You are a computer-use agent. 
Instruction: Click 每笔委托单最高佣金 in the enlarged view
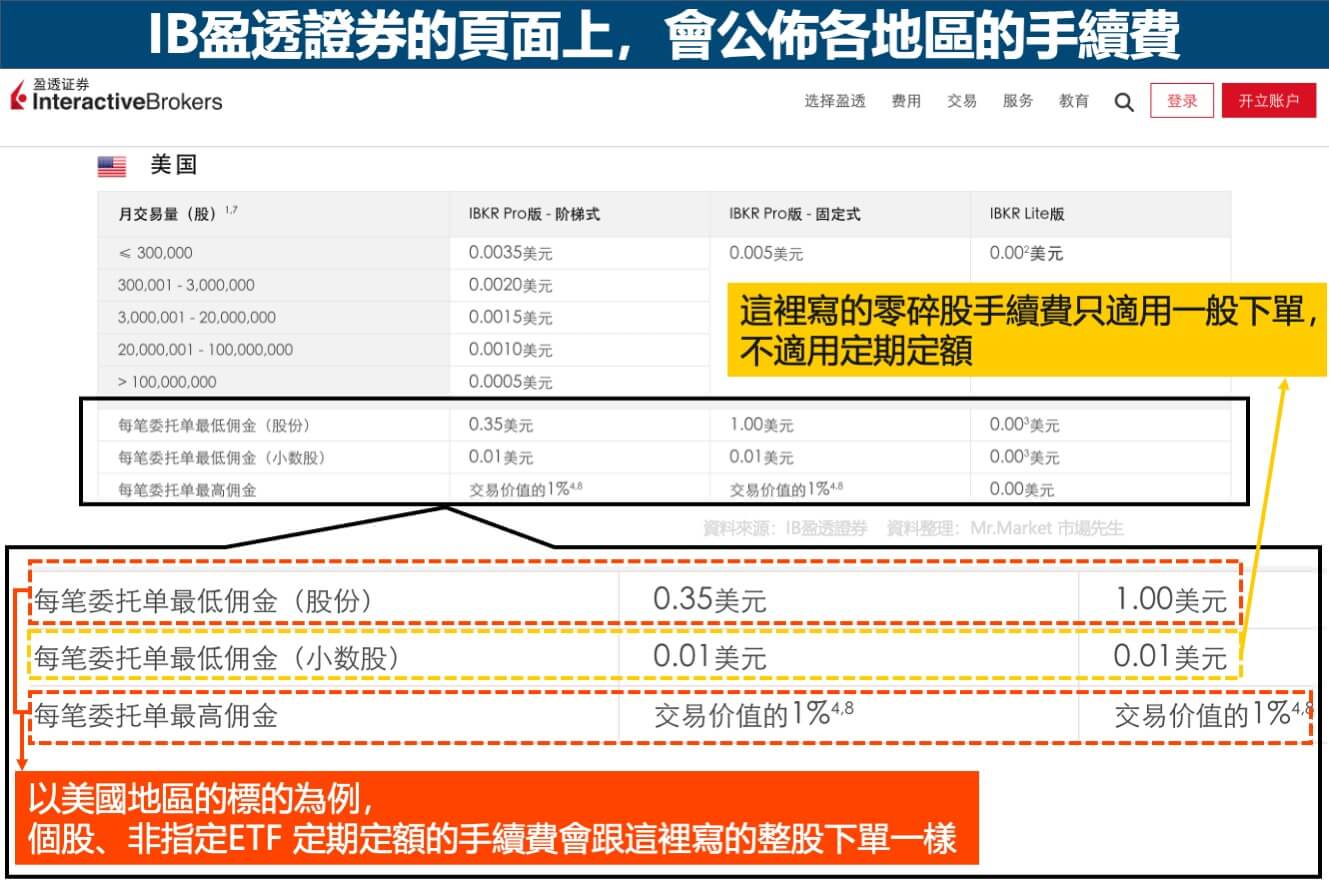coord(156,715)
